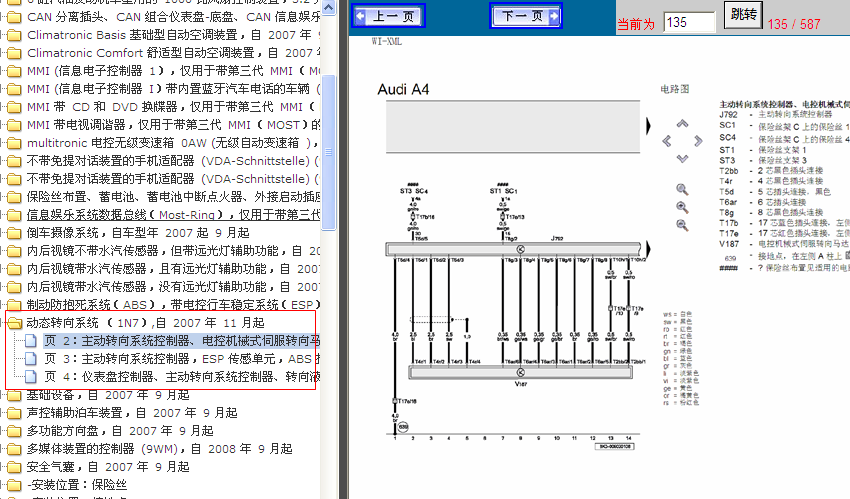Viewport: 850px width, 499px height.
Task: Click the SC1 legend entry
Action: 784,126
